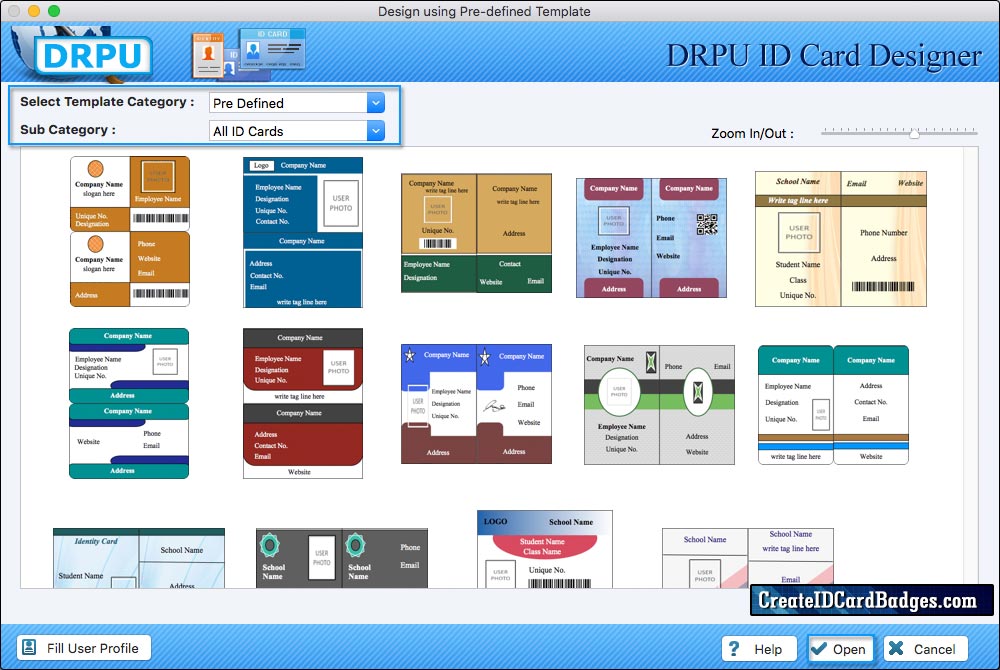The image size is (1000, 670).
Task: Open the Select Template Category dropdown
Action: tap(376, 103)
